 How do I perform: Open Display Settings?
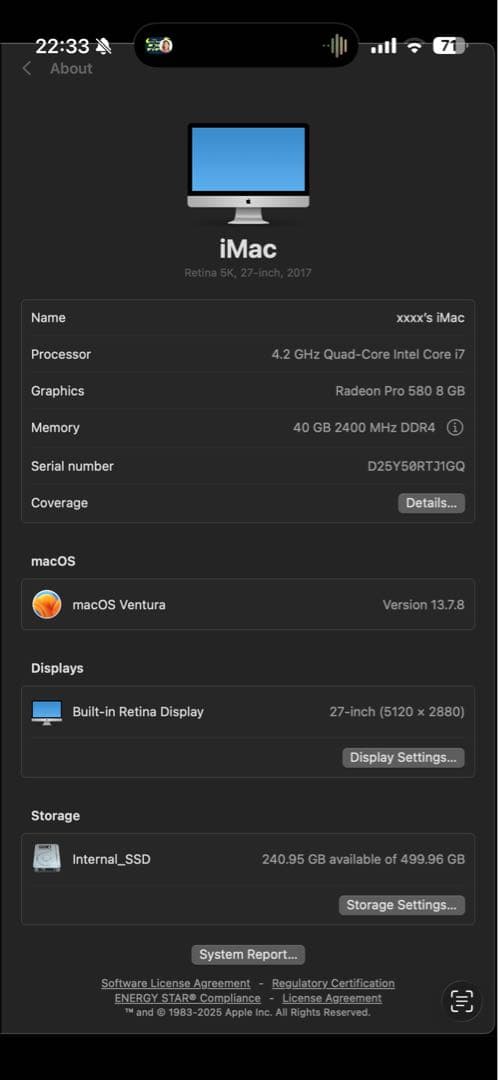click(403, 758)
